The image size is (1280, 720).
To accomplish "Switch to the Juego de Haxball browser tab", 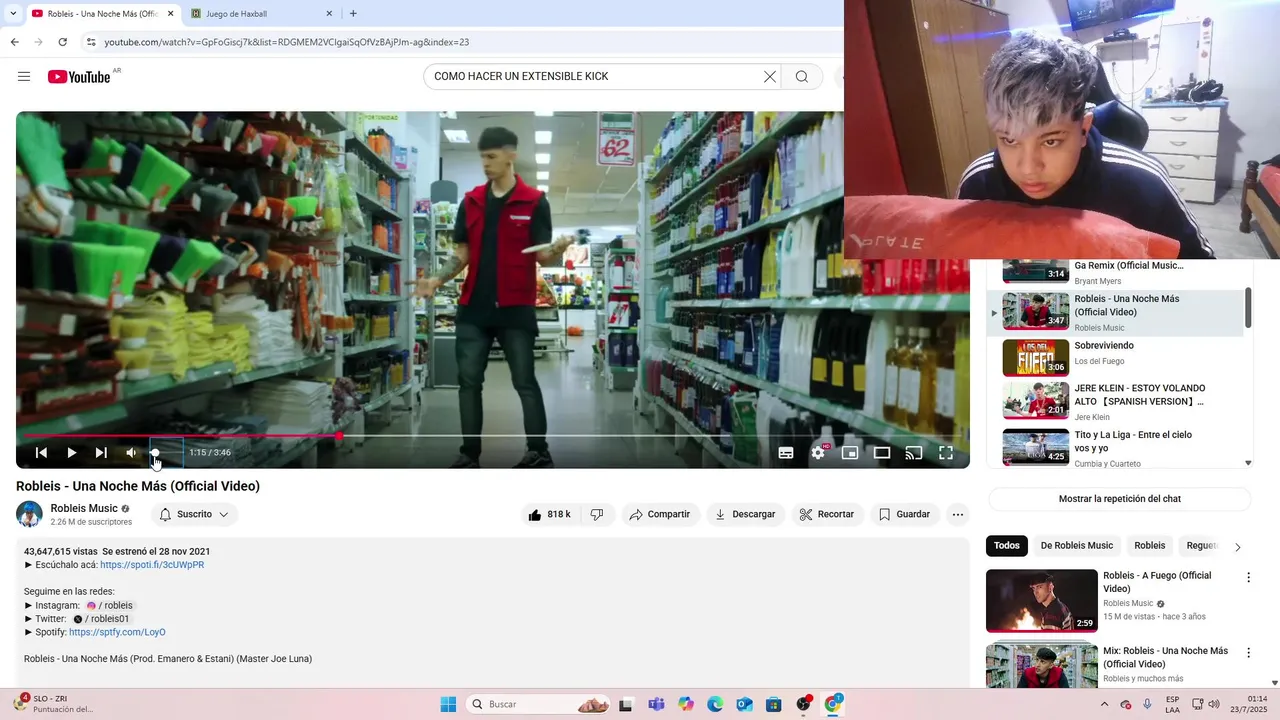I will [262, 14].
